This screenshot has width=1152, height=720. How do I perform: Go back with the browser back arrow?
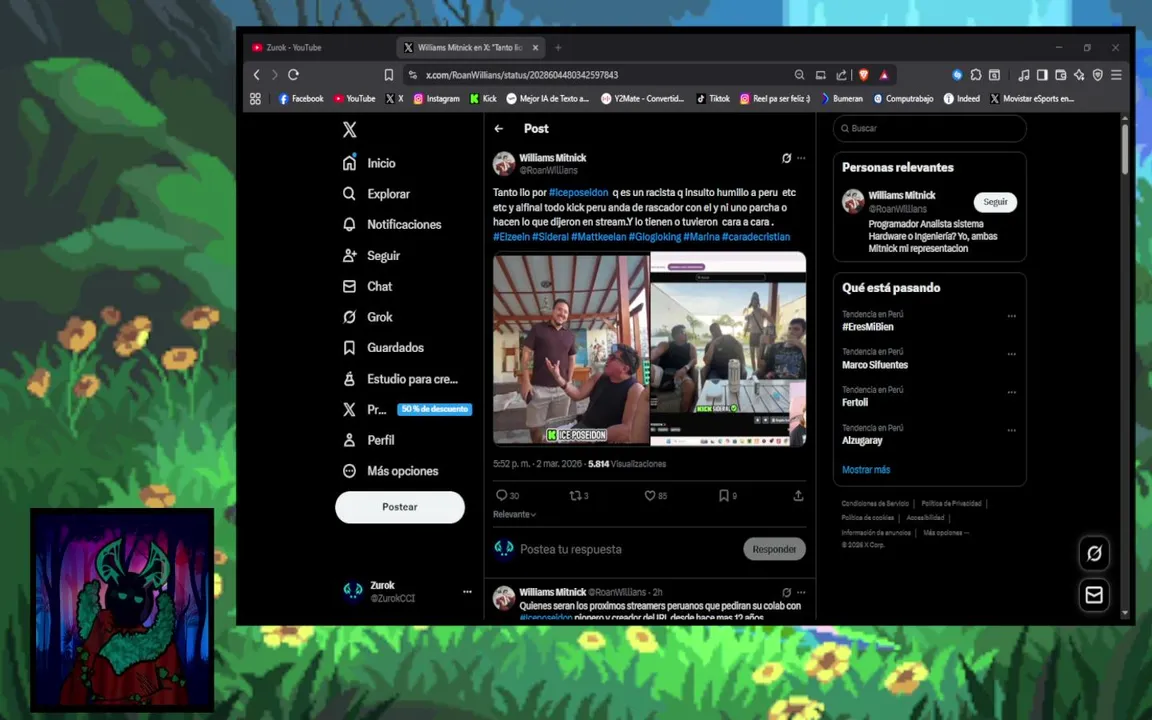256,75
